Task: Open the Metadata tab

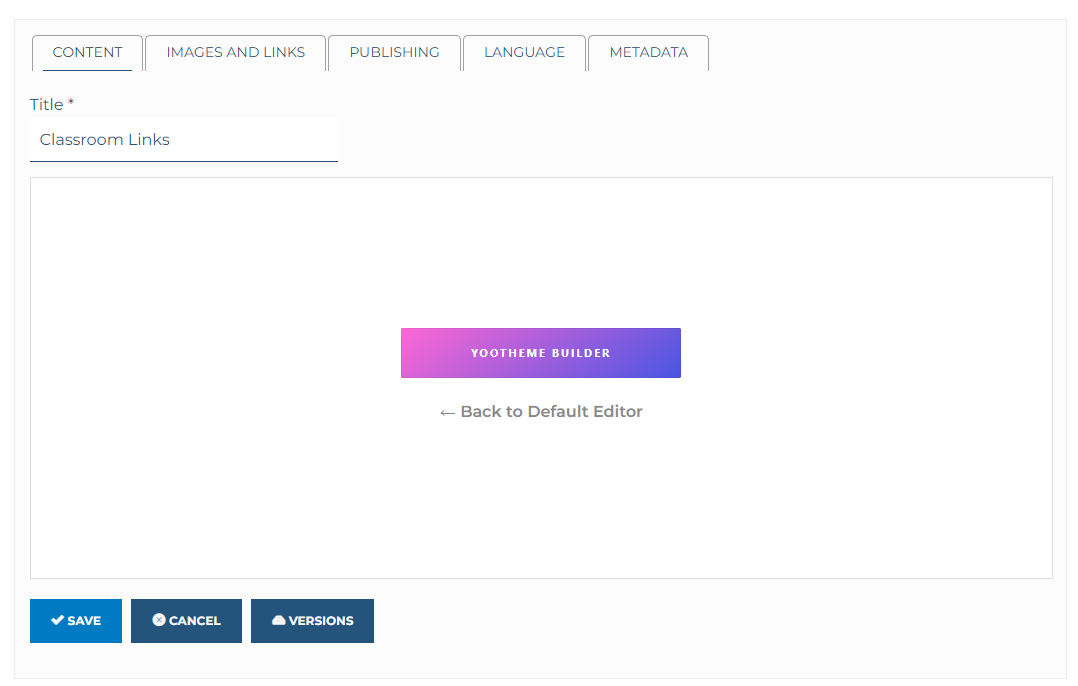Action: coord(648,53)
